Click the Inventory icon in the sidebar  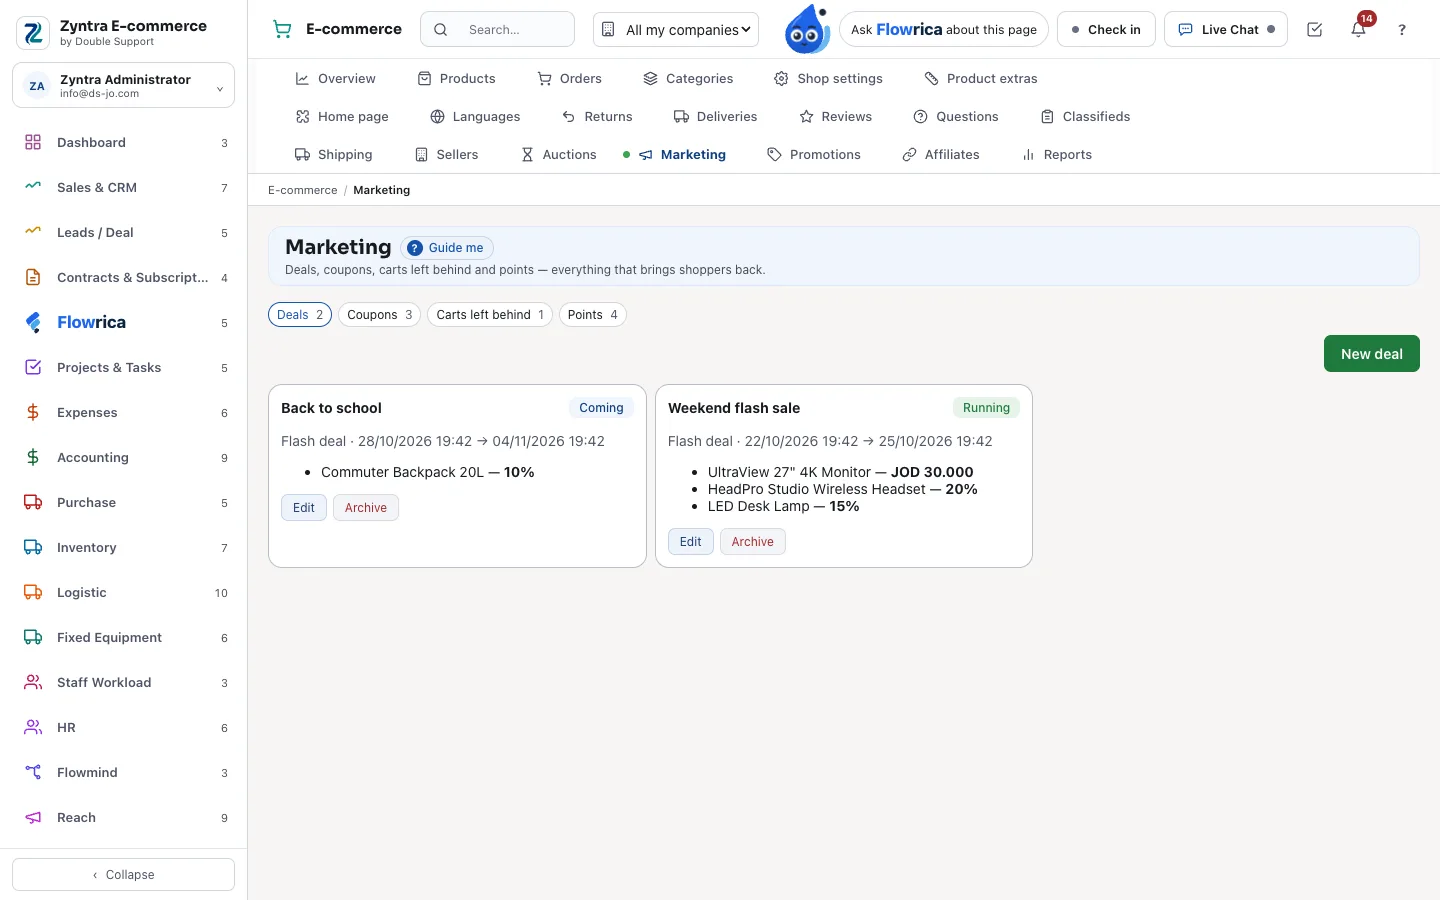coord(33,547)
